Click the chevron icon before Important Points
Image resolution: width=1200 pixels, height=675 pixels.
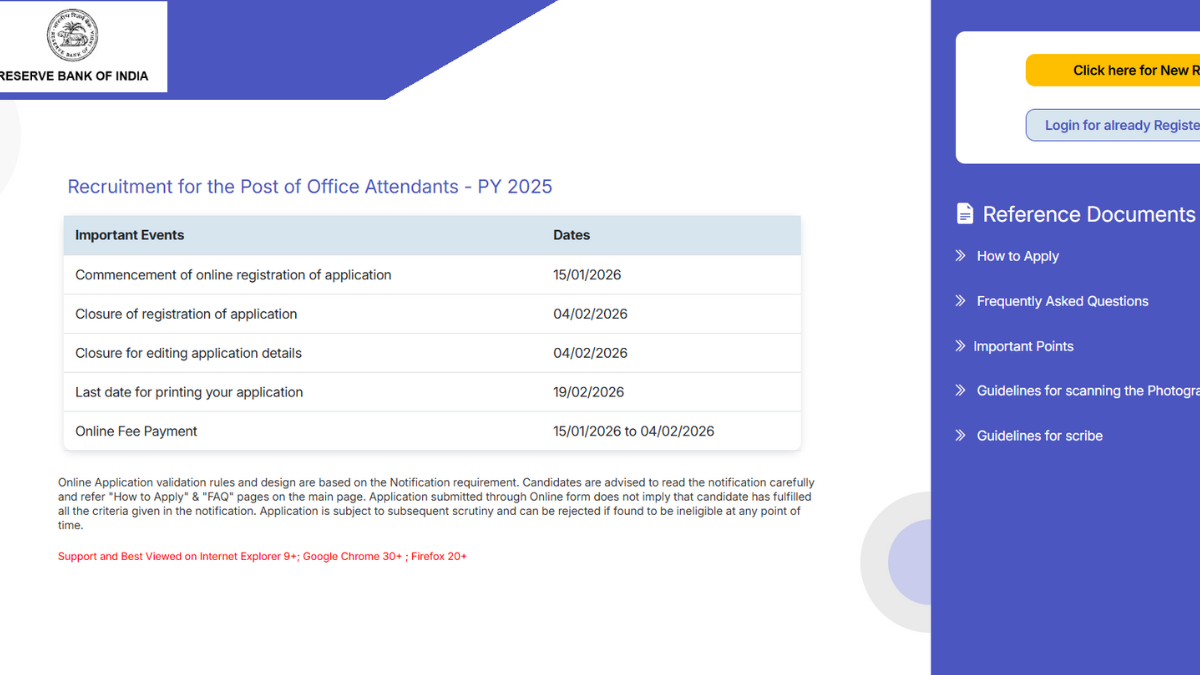(x=960, y=346)
